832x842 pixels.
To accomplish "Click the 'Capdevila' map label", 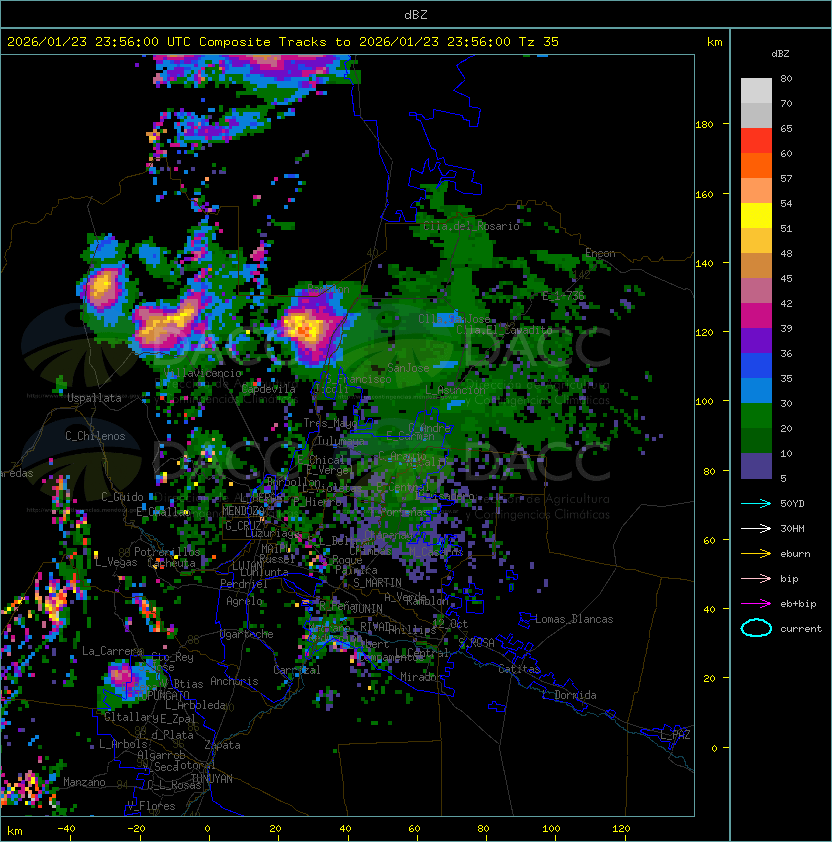I will click(x=269, y=389).
